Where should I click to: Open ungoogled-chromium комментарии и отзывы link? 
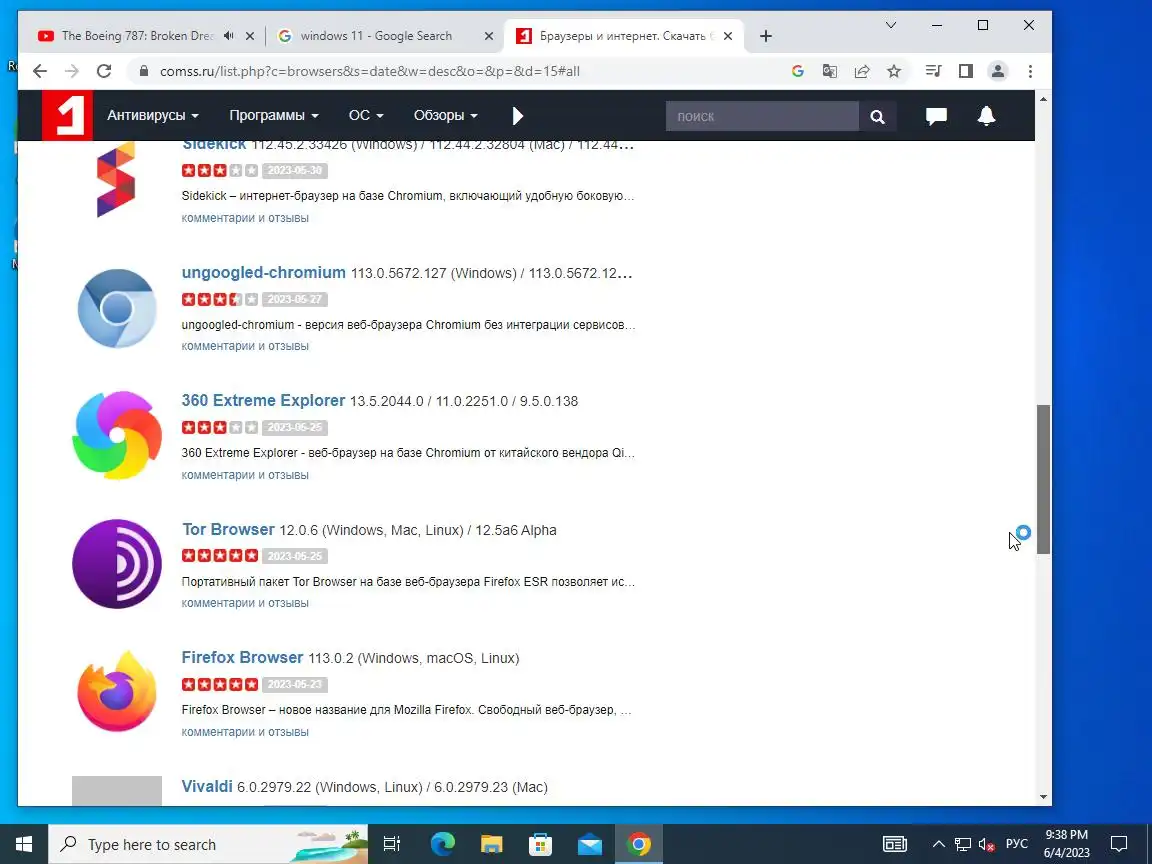pyautogui.click(x=245, y=345)
